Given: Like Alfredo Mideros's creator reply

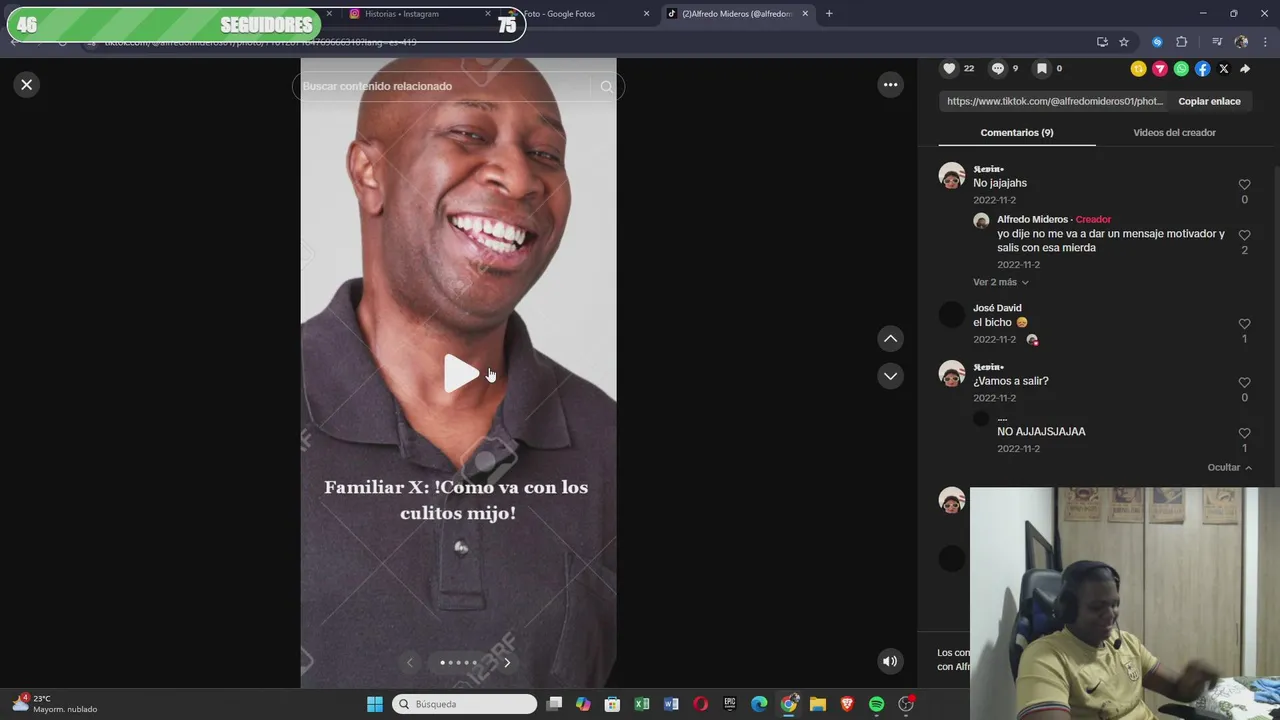Looking at the screenshot, I should (1244, 236).
